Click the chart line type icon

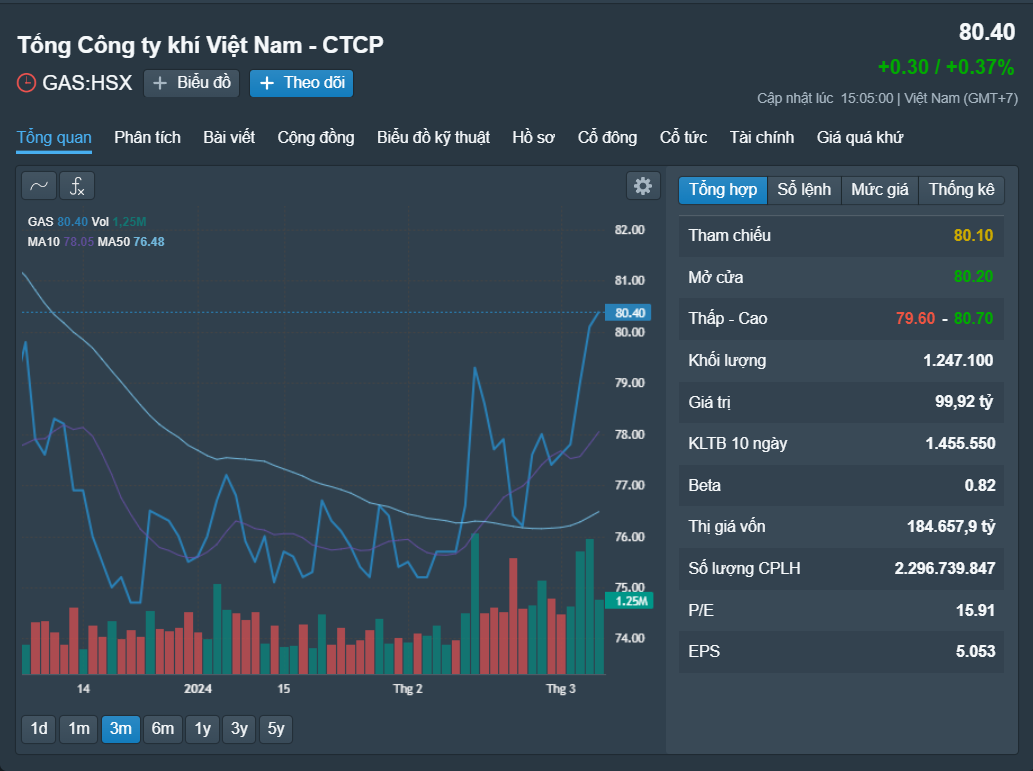click(39, 186)
